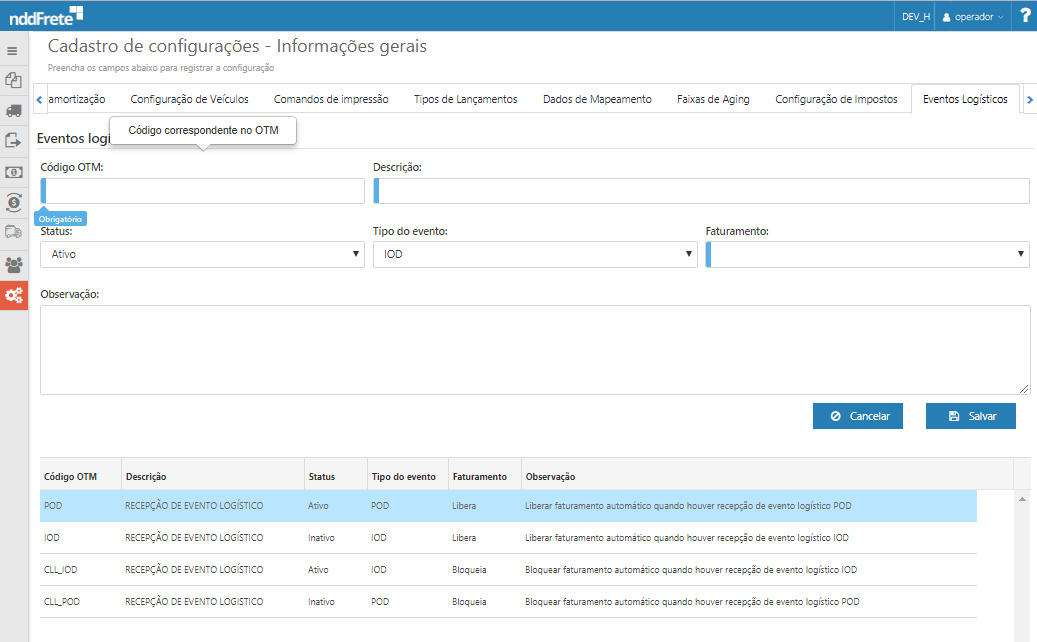Open the users group sidebar icon
Image resolution: width=1037 pixels, height=642 pixels.
pyautogui.click(x=13, y=265)
